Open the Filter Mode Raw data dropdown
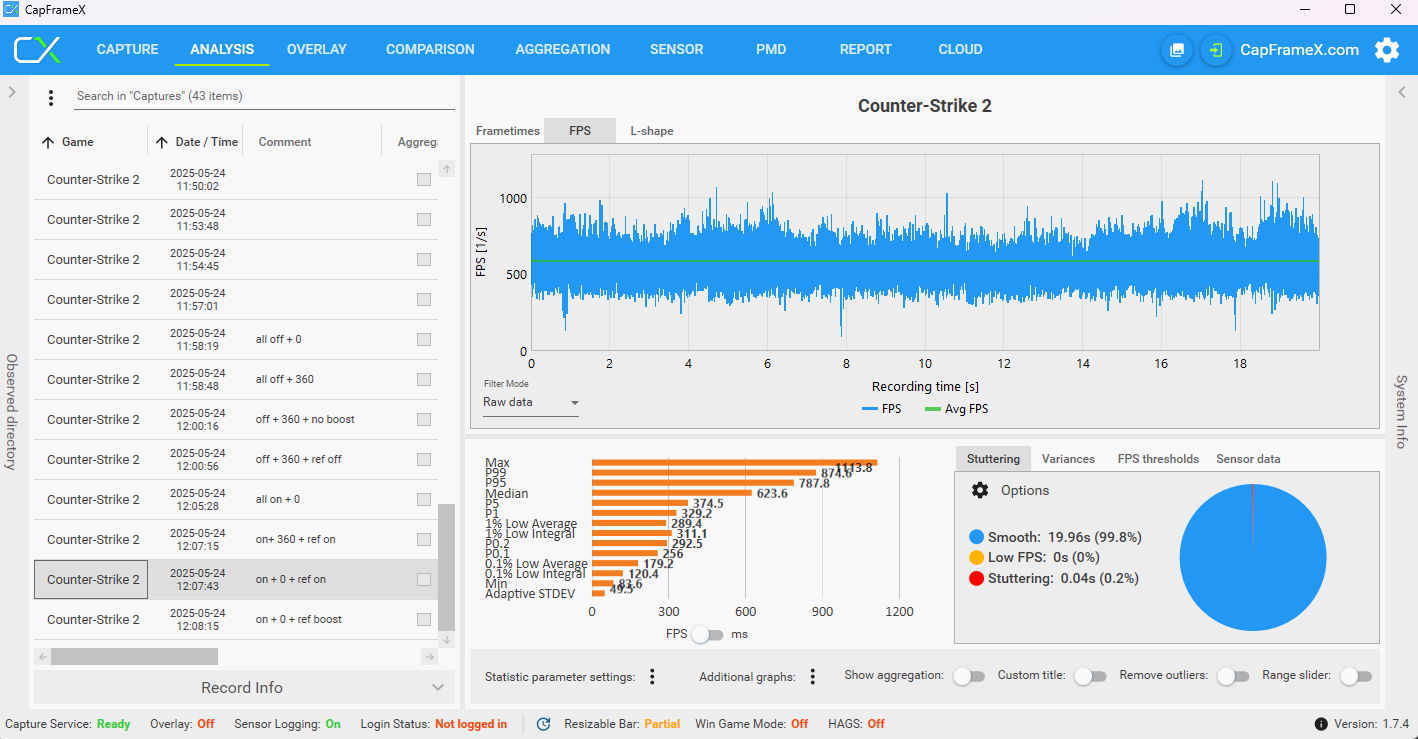 531,403
